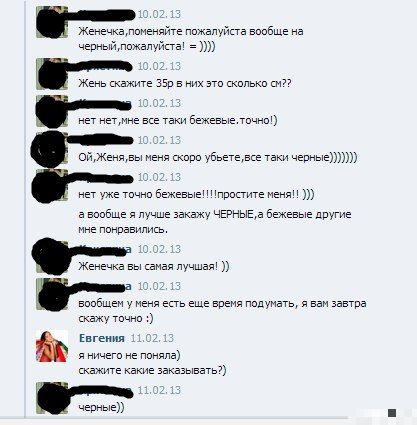Click the date above the 'Жень скажите 35р' message
The height and width of the screenshot is (425, 417).
(x=159, y=66)
